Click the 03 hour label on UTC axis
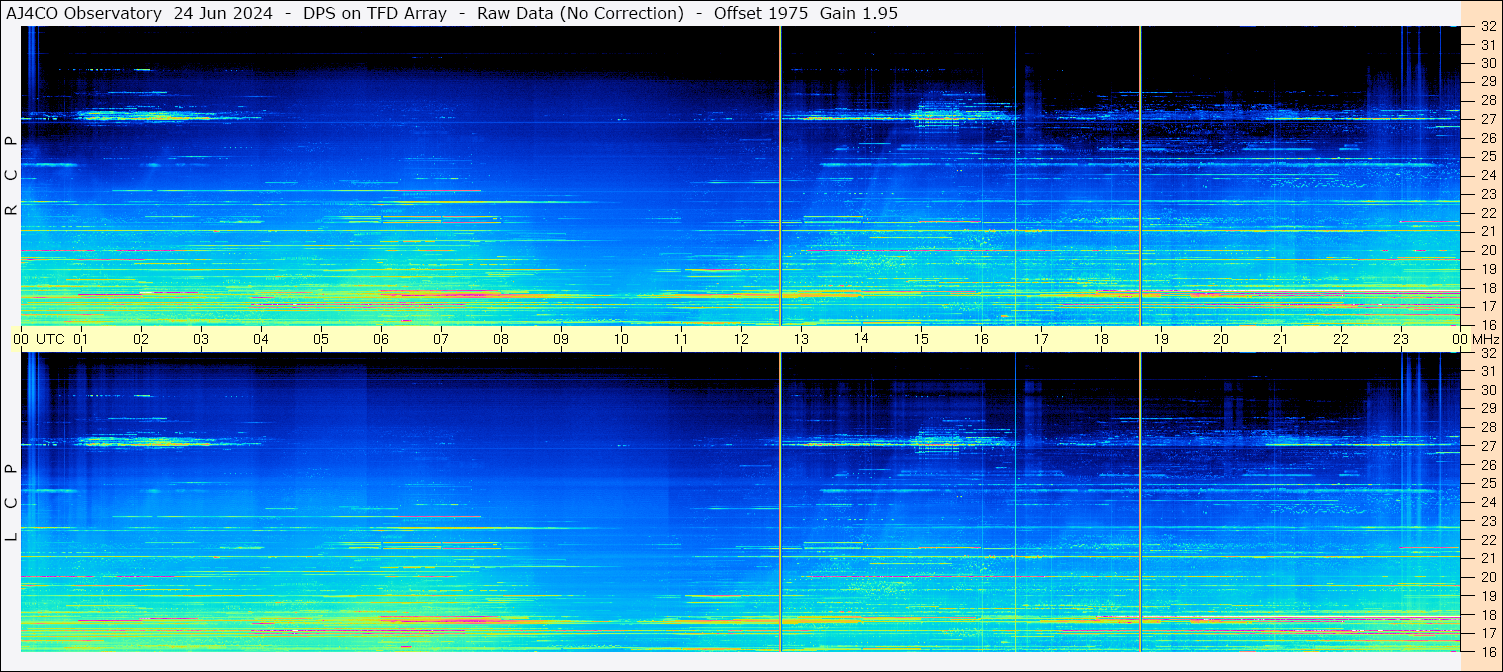 pyautogui.click(x=201, y=339)
